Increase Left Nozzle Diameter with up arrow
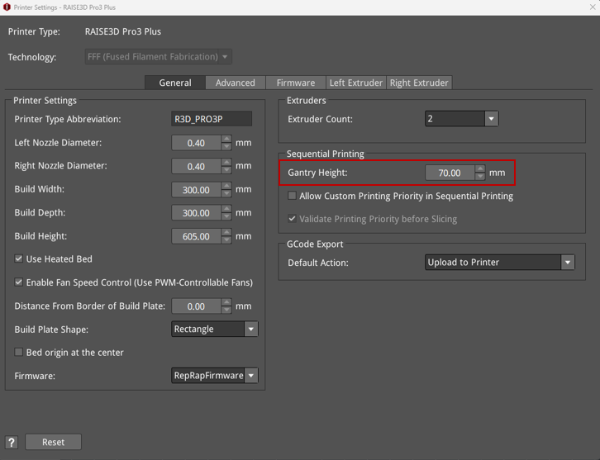 (x=225, y=138)
